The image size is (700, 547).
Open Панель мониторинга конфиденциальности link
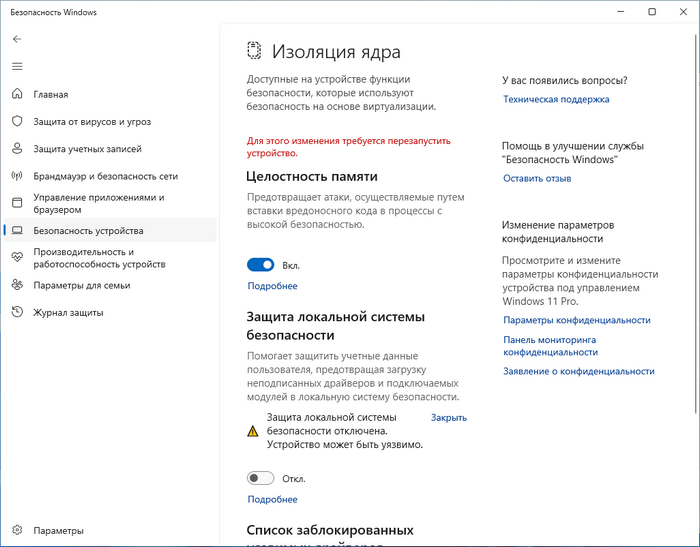(550, 345)
